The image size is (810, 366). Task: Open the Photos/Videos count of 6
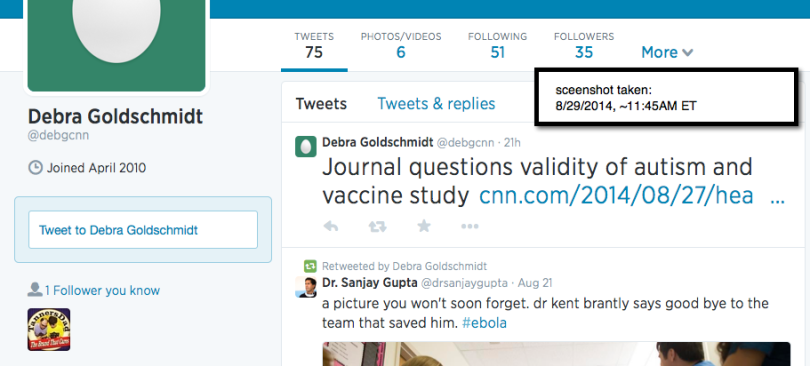[401, 45]
